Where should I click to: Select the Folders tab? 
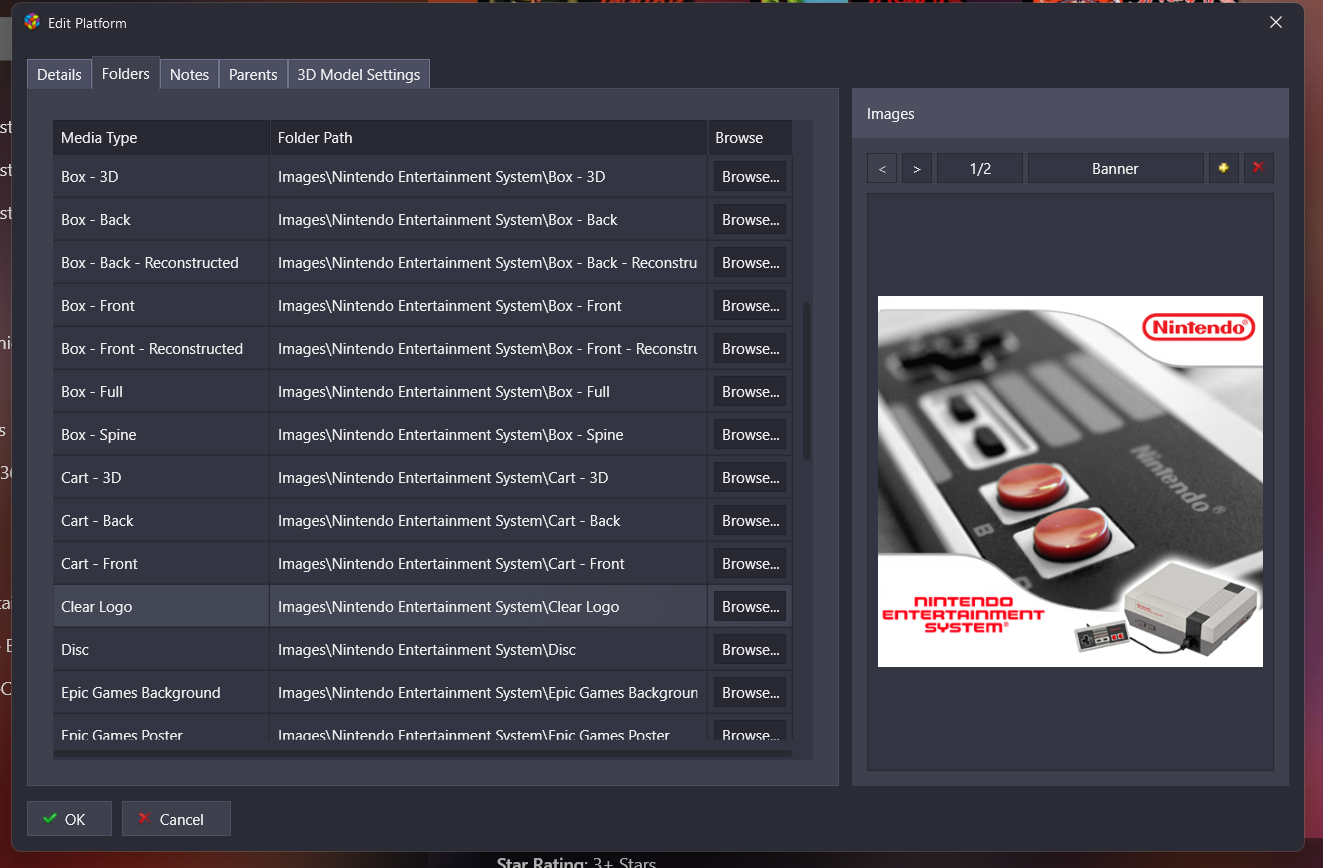point(126,73)
